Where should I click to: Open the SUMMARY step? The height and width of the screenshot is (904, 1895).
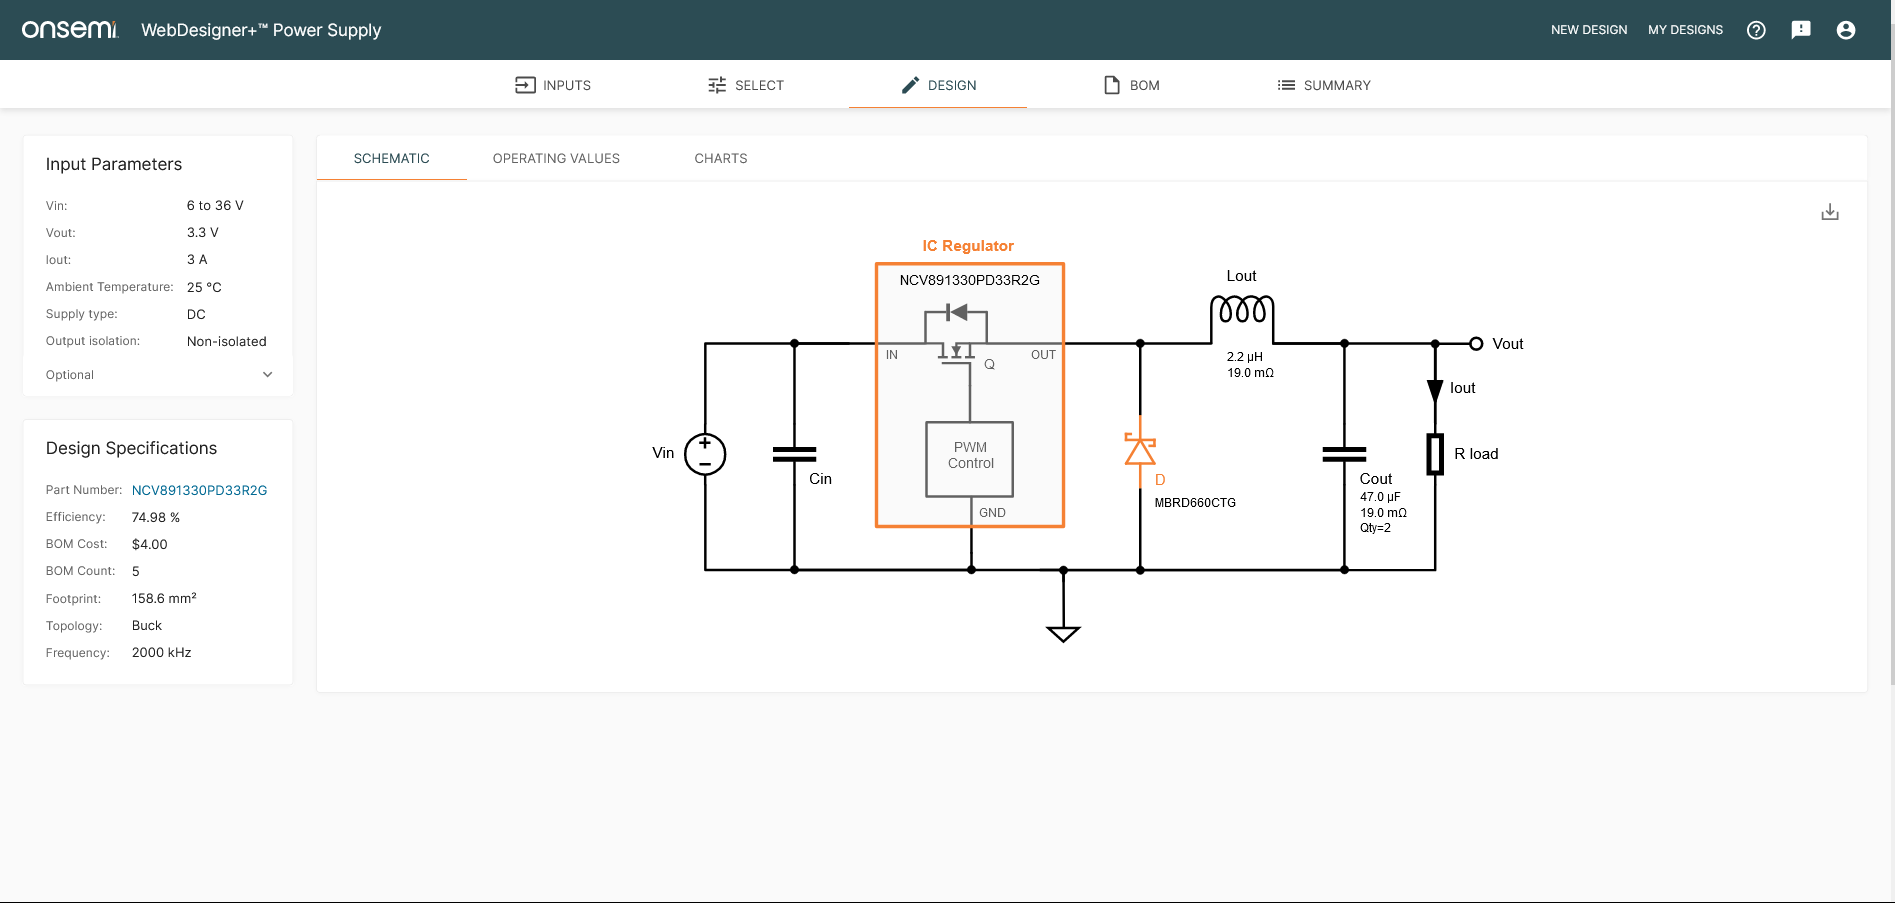(1324, 85)
